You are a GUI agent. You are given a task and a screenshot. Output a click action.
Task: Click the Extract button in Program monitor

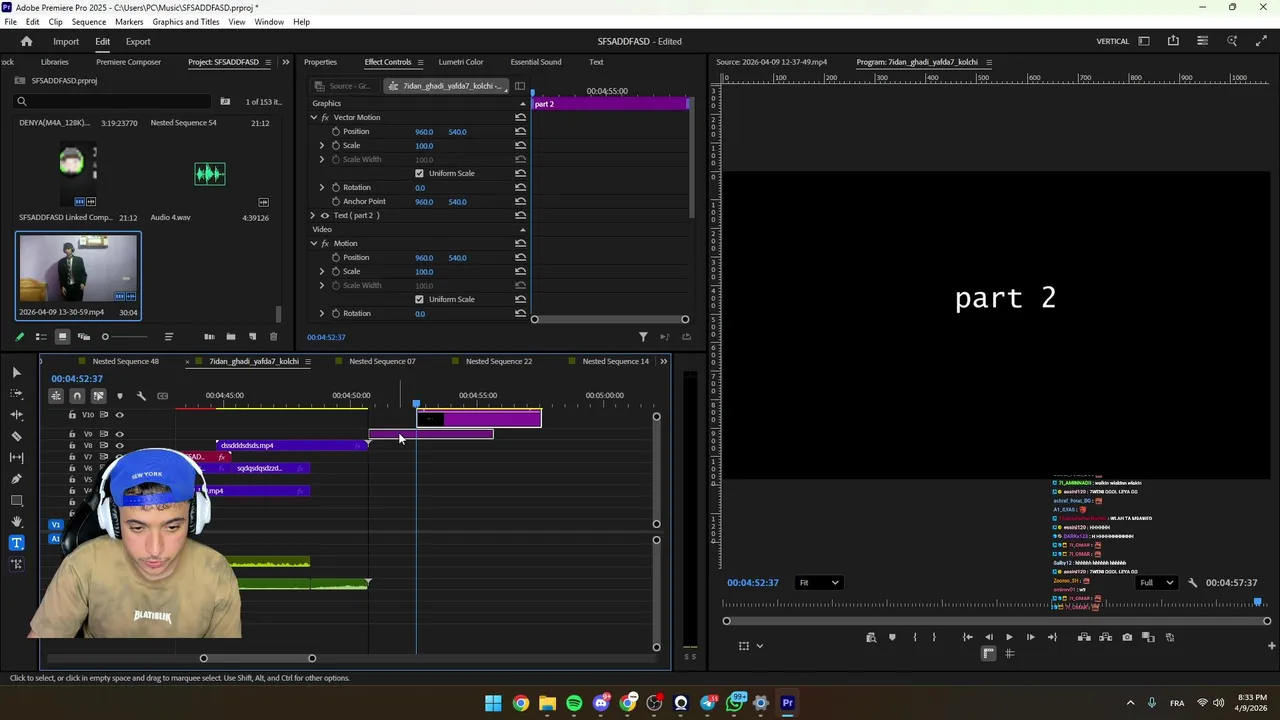click(1106, 637)
